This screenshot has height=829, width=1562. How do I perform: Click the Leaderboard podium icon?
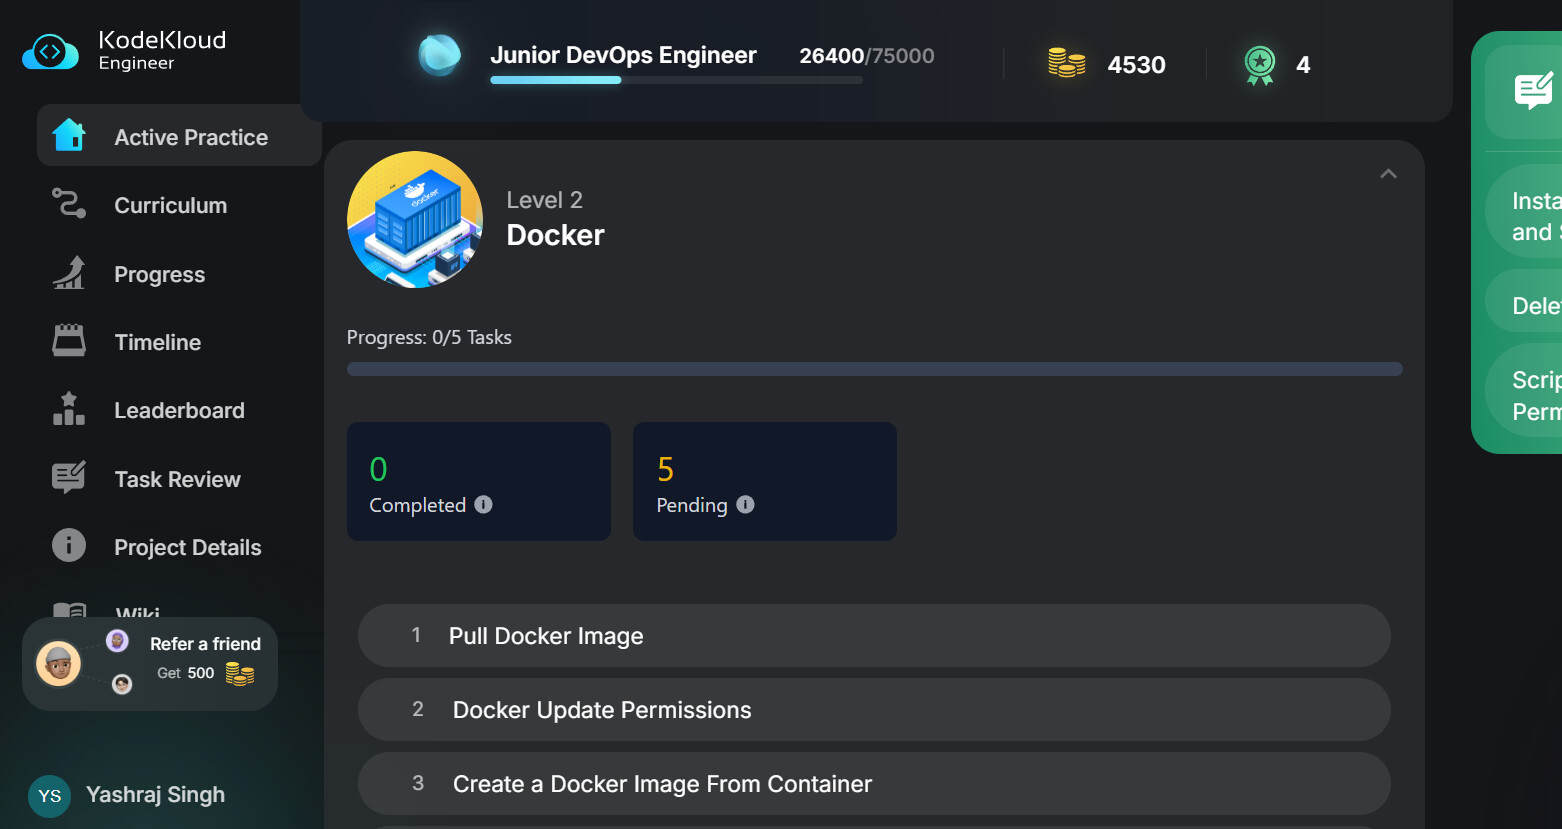(69, 409)
